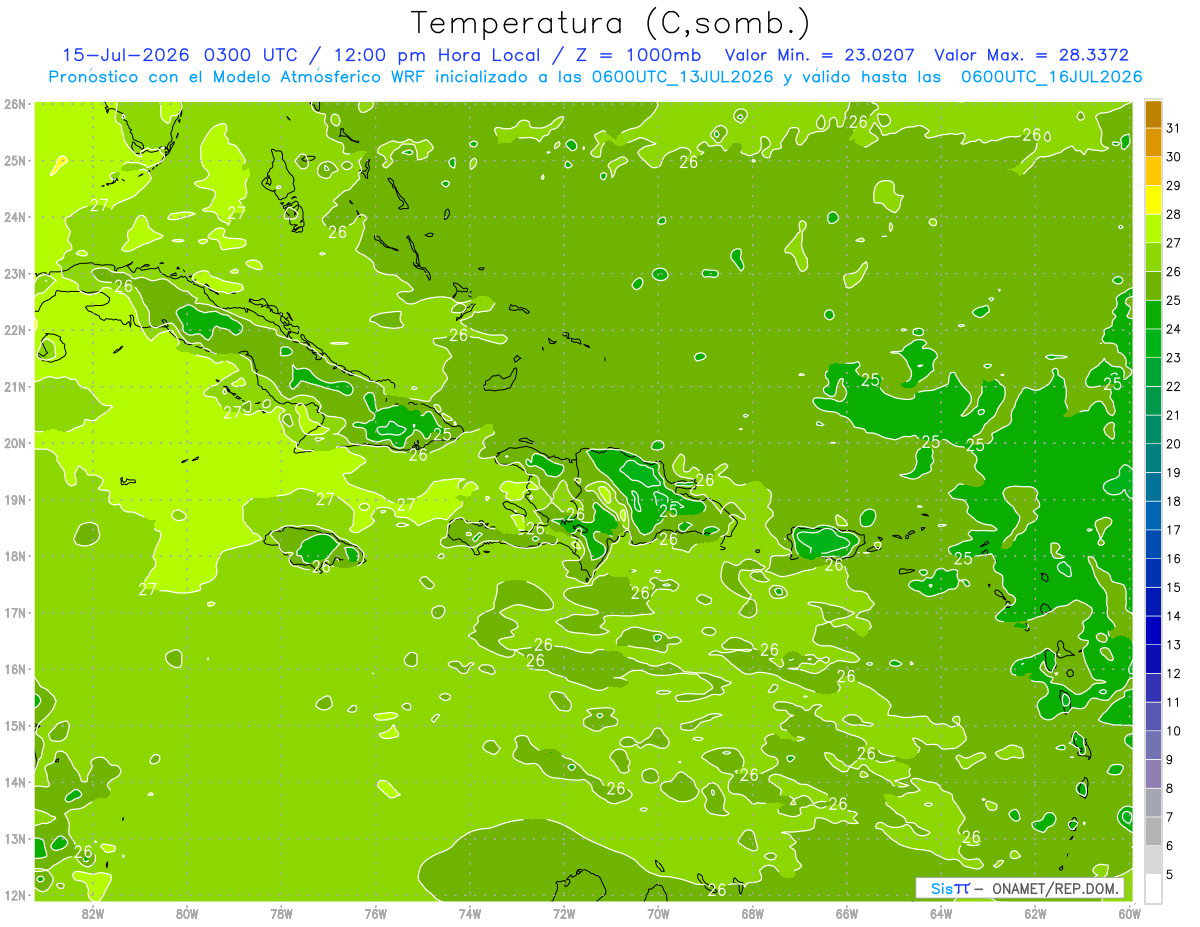Click the longitude label '64W'

(x=941, y=913)
